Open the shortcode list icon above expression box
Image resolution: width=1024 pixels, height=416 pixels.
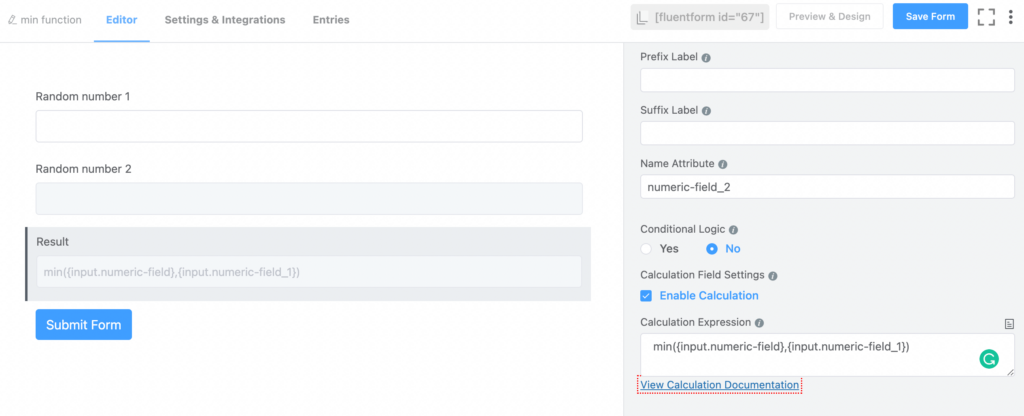pyautogui.click(x=1009, y=323)
